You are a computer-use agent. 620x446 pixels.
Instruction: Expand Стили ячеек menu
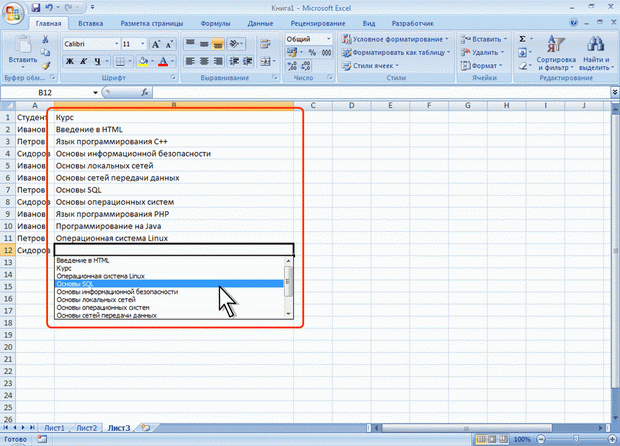pos(370,66)
